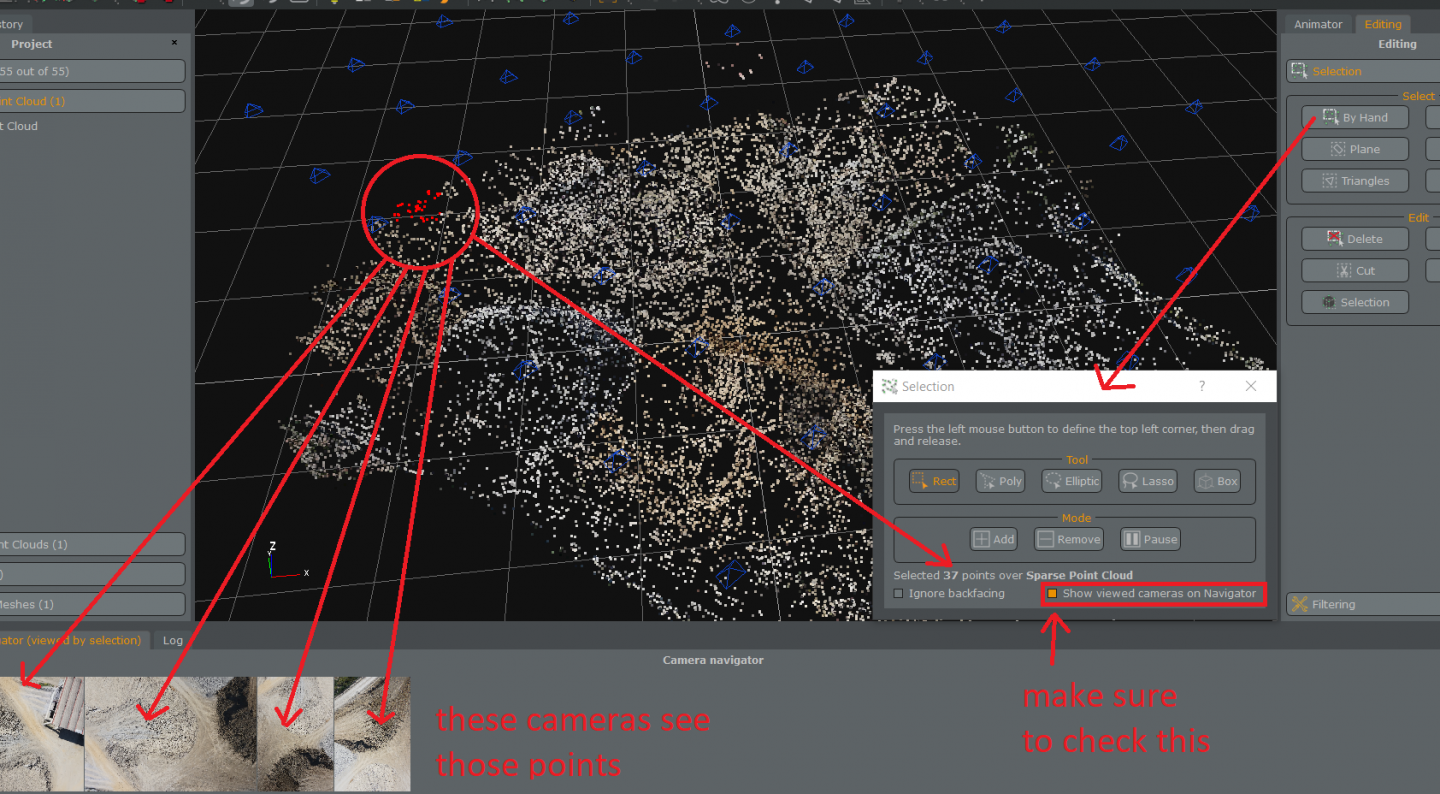
Task: Expand the cameras (55 out of 55) section
Action: point(92,71)
